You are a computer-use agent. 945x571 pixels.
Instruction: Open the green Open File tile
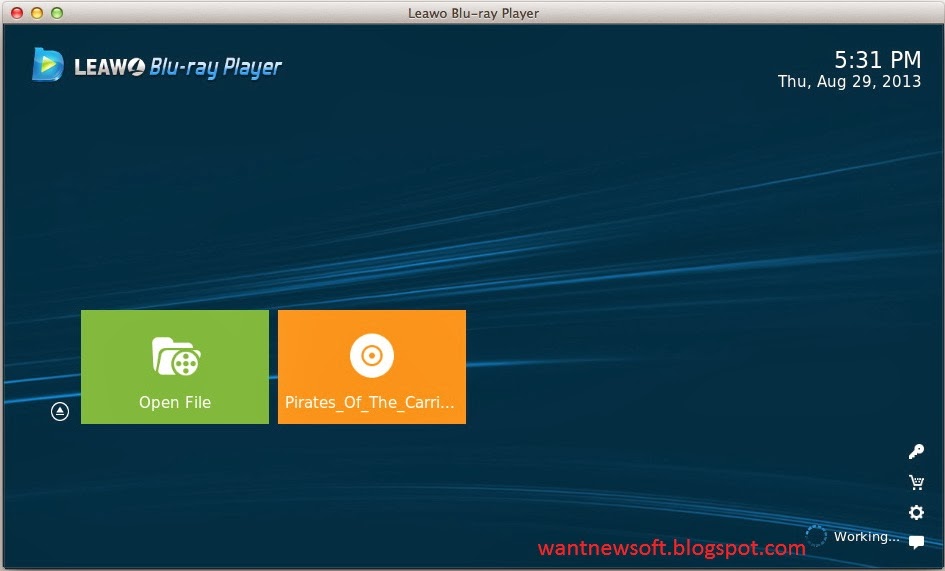coord(175,367)
